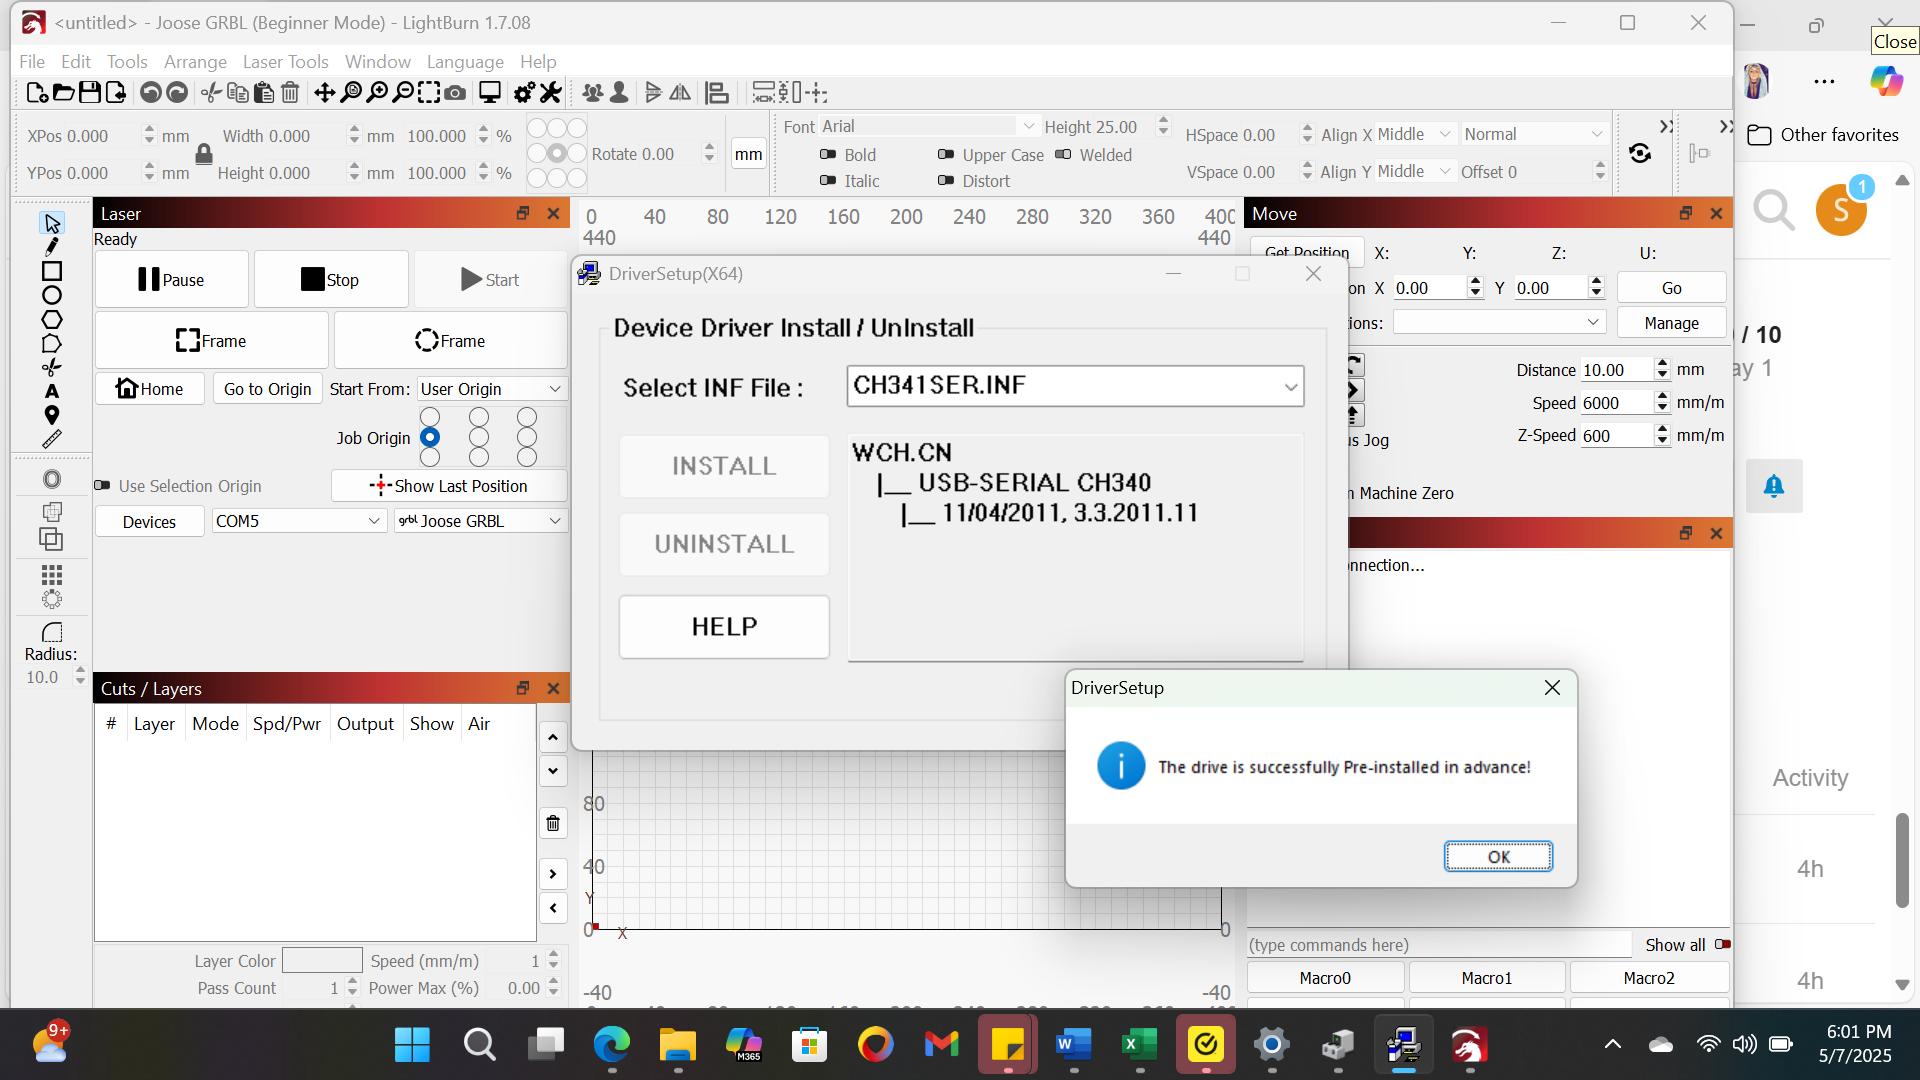1920x1080 pixels.
Task: Click the HELP button in DriverSetup
Action: coord(724,626)
